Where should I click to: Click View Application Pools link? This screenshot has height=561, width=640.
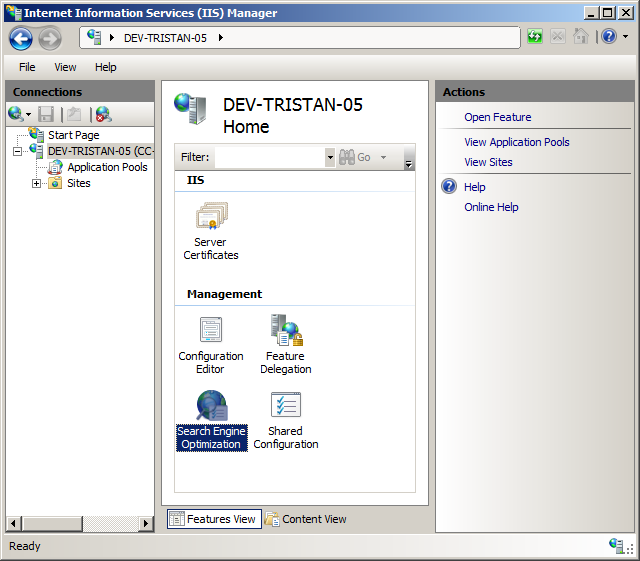pyautogui.click(x=516, y=142)
